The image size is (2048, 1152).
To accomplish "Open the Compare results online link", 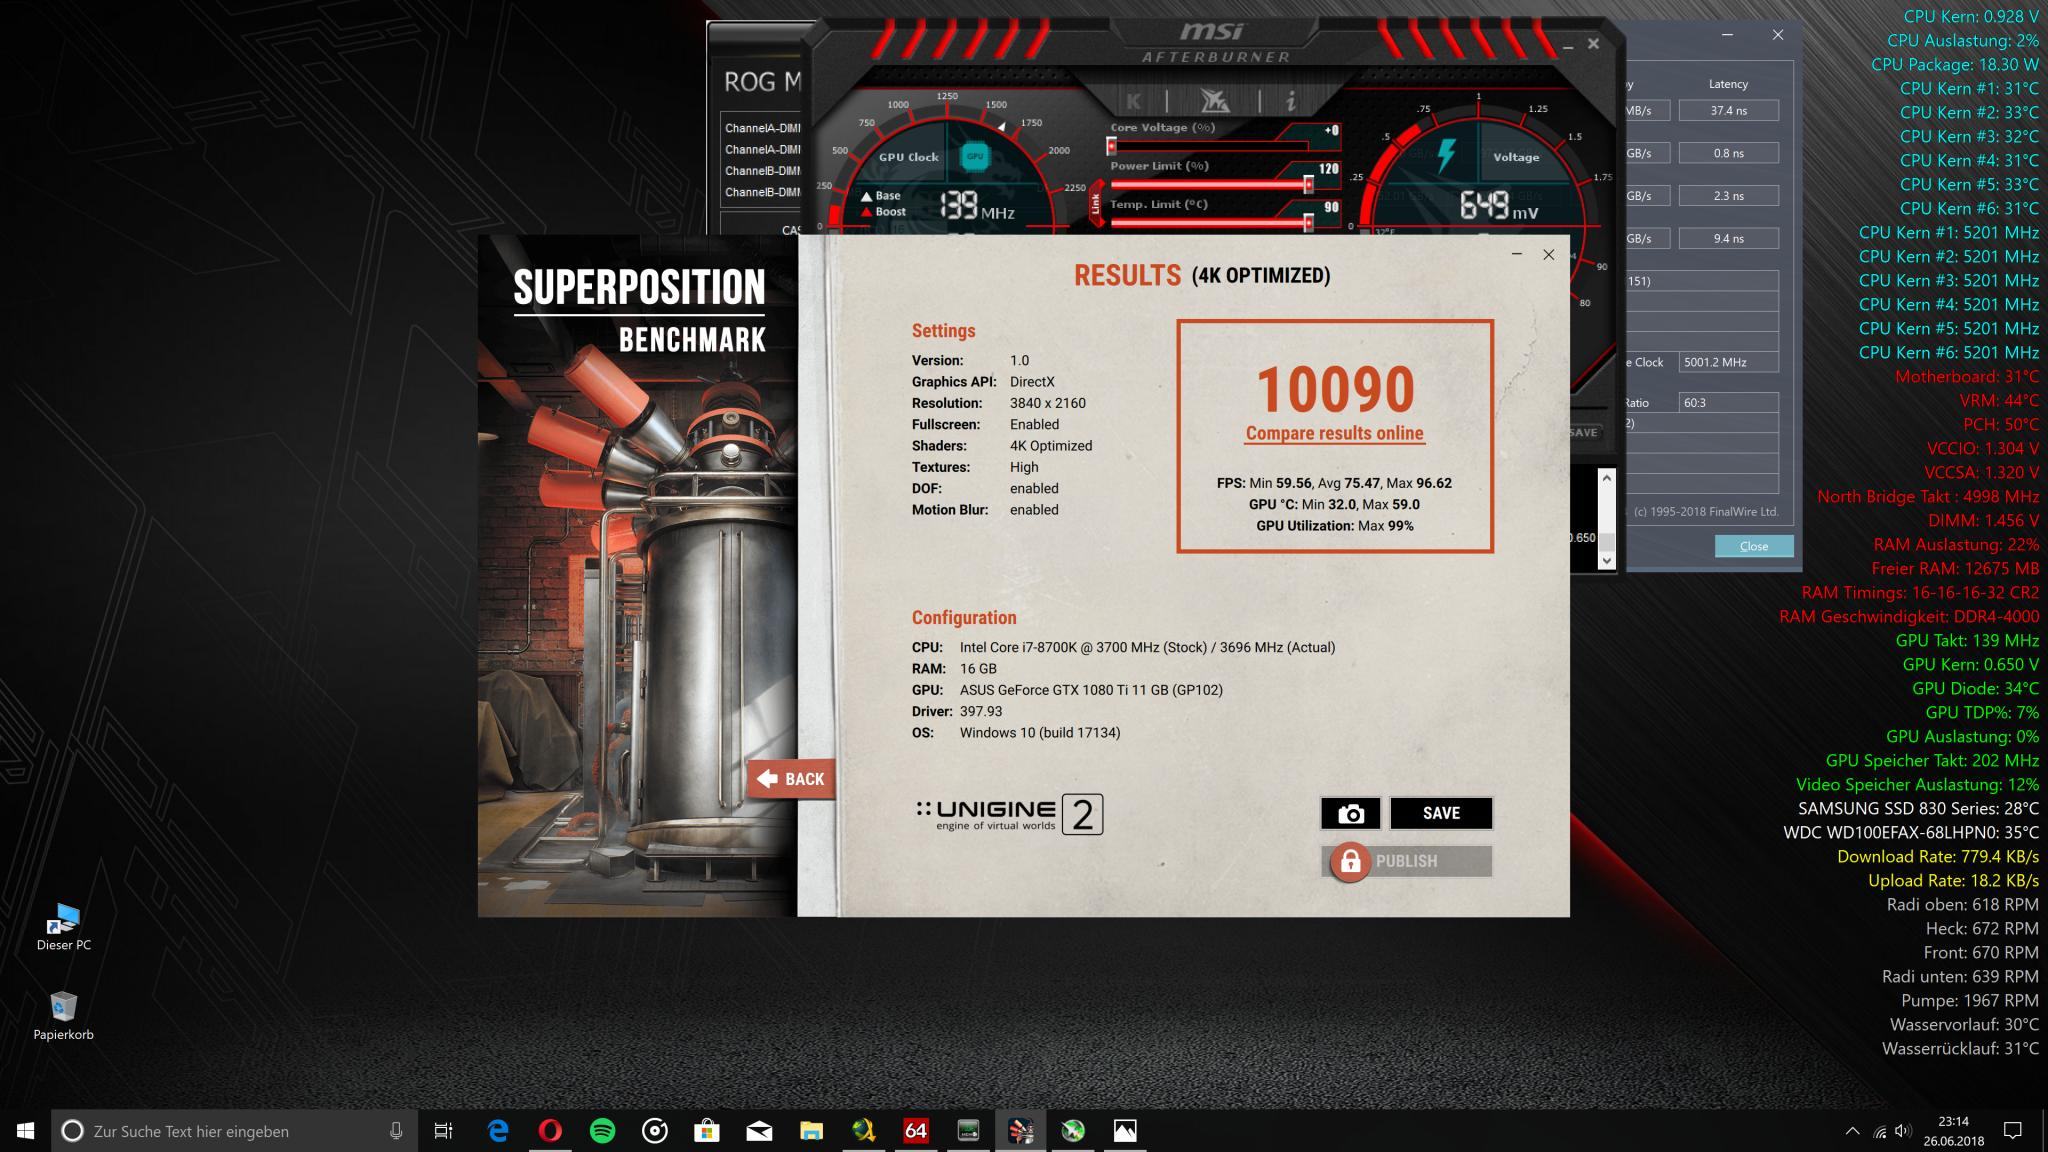I will pos(1334,433).
